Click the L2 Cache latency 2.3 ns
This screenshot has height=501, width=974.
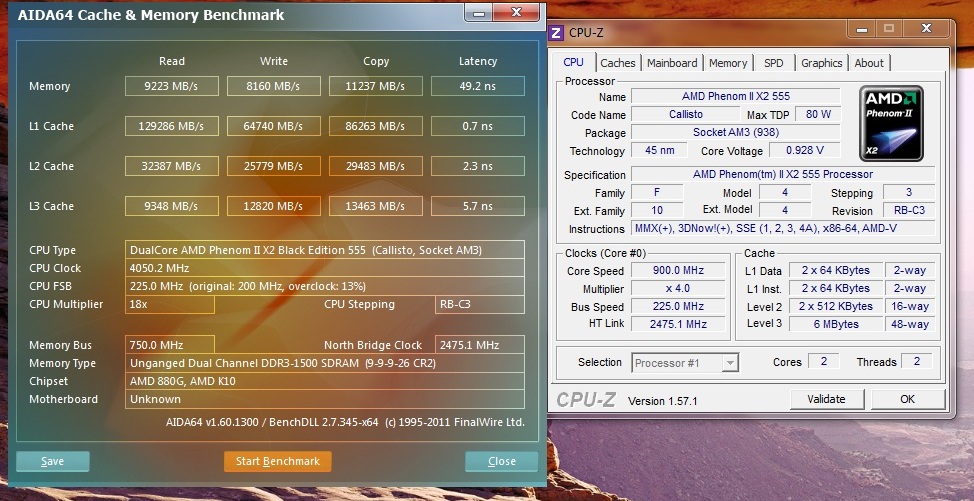pos(478,166)
